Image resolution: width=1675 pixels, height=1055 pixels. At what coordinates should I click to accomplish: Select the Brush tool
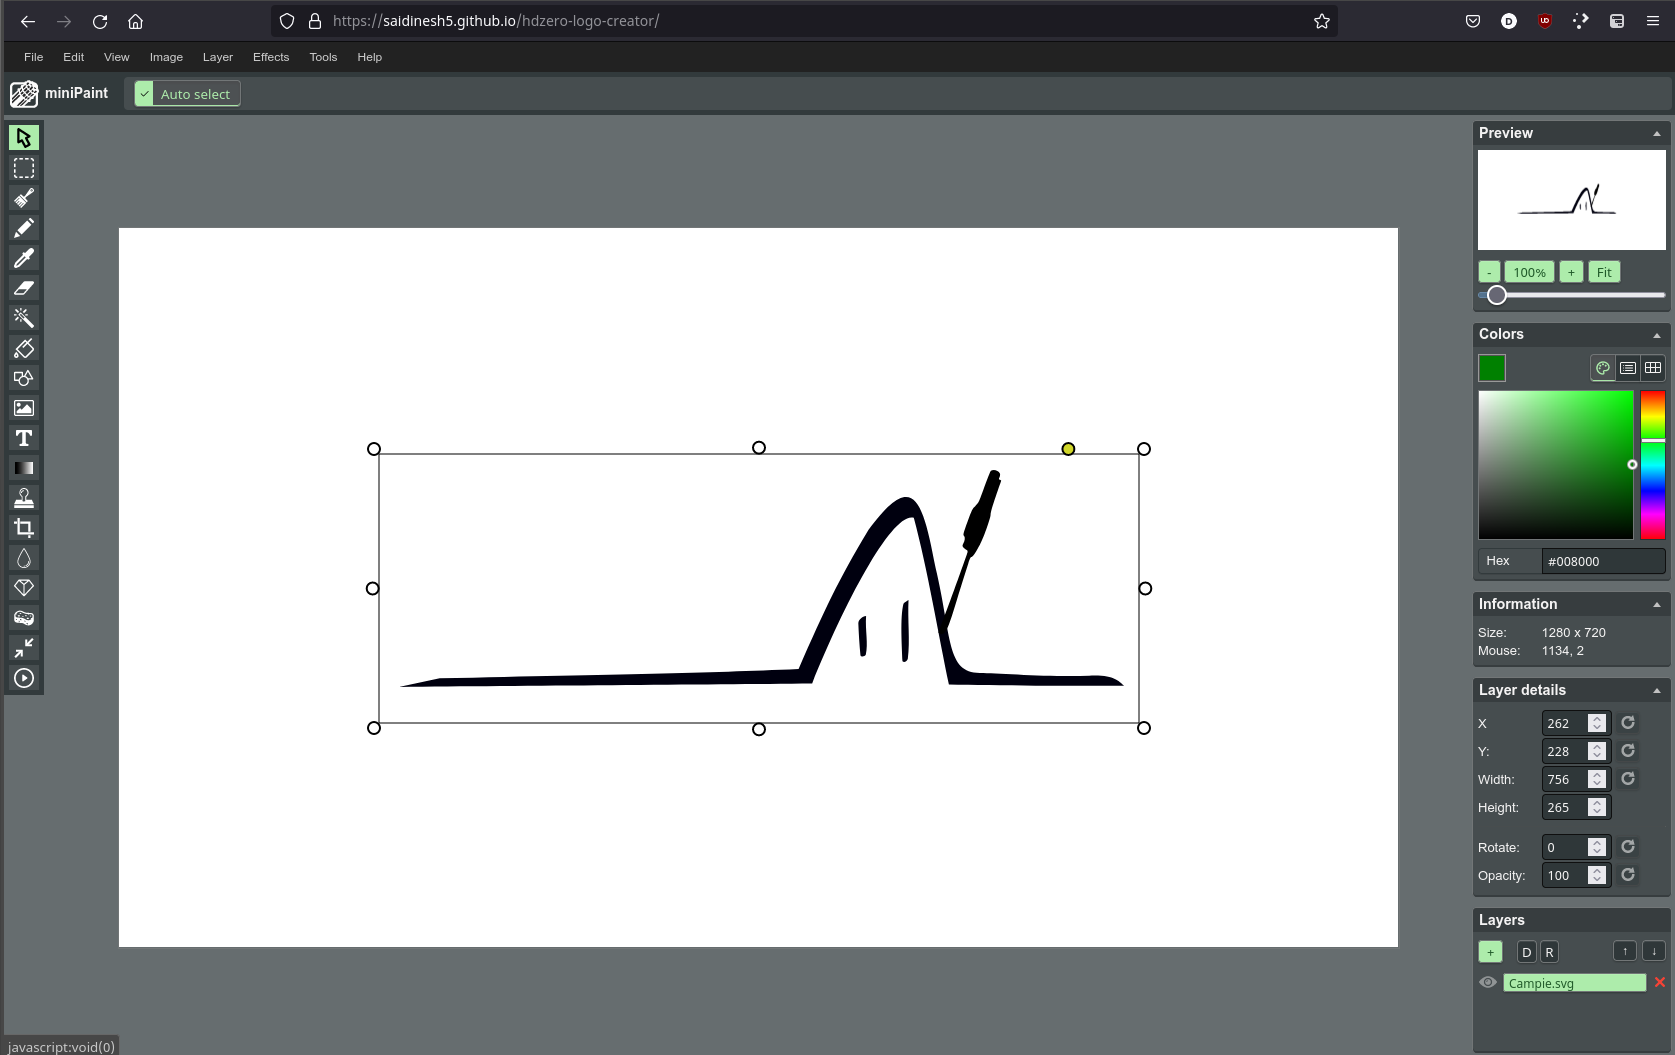pyautogui.click(x=24, y=198)
